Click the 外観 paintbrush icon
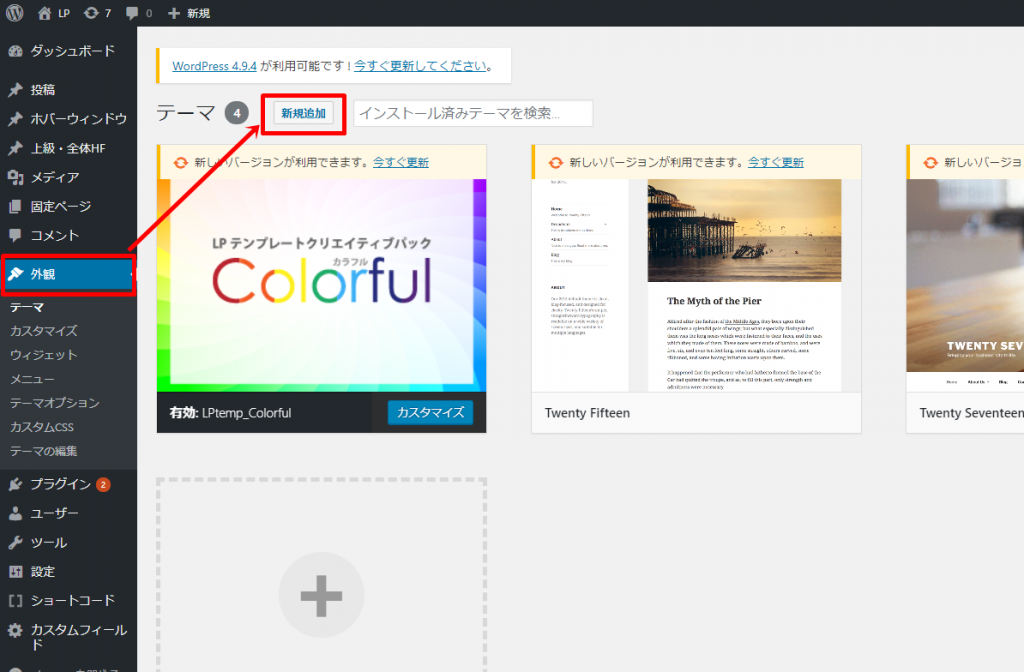This screenshot has width=1024, height=672. (16, 274)
